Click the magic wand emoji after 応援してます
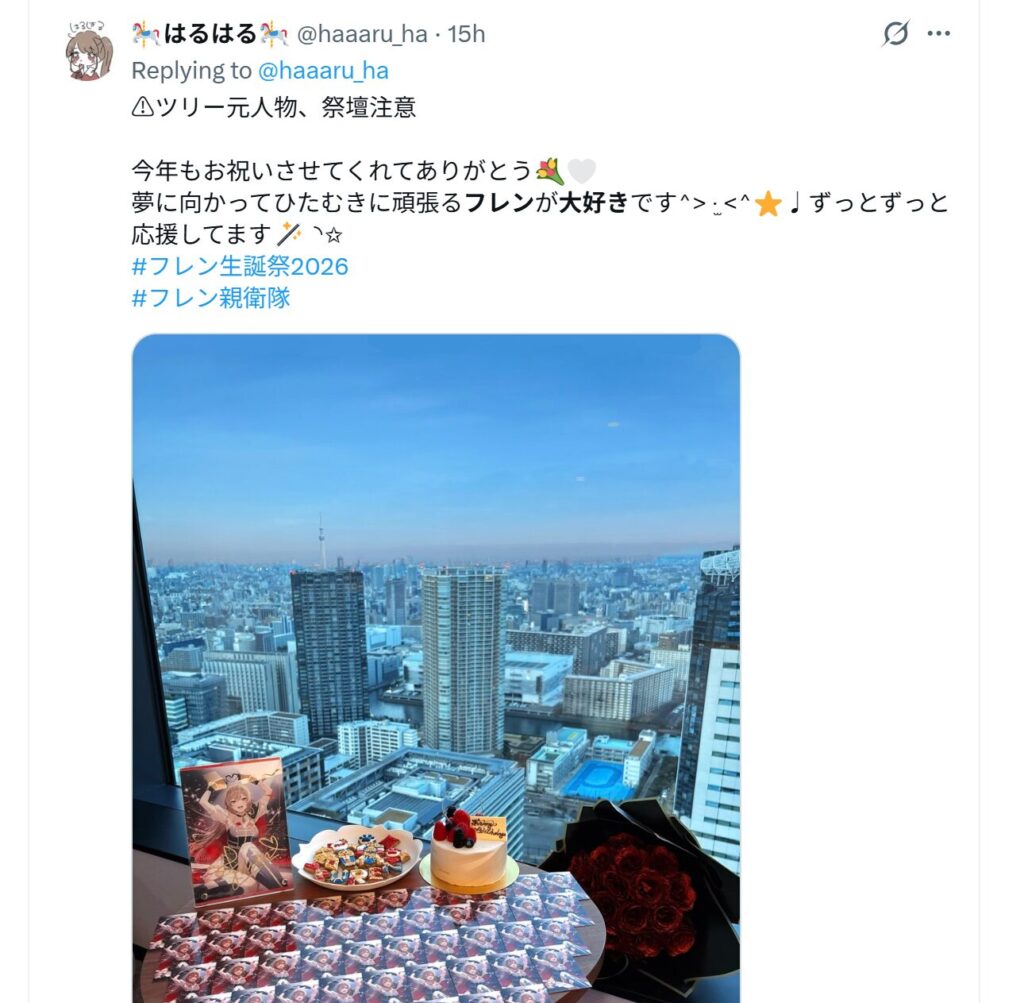Image resolution: width=1024 pixels, height=1003 pixels. pyautogui.click(x=289, y=234)
